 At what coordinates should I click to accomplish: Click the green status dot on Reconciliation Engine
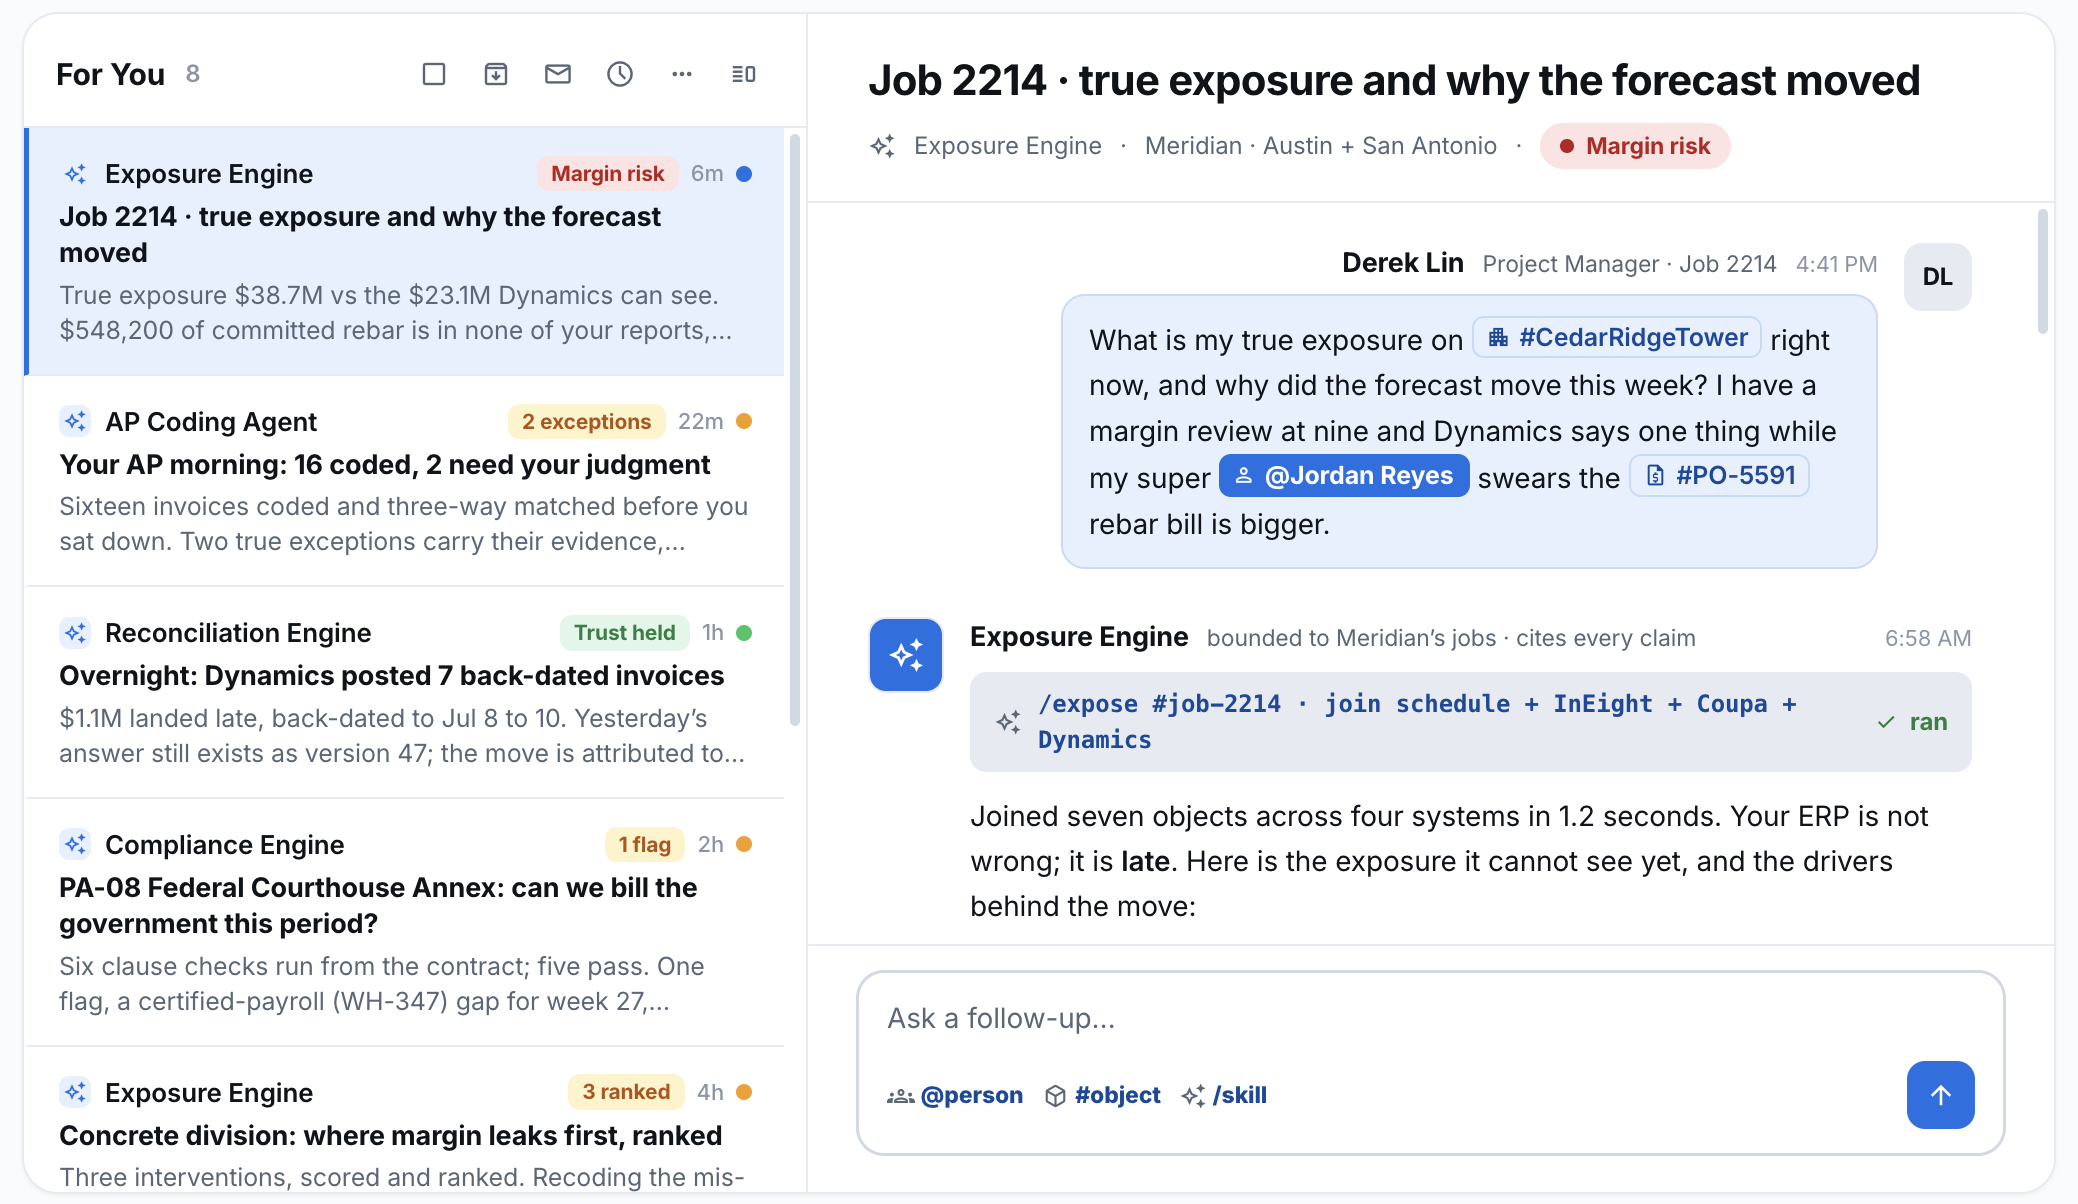coord(744,633)
